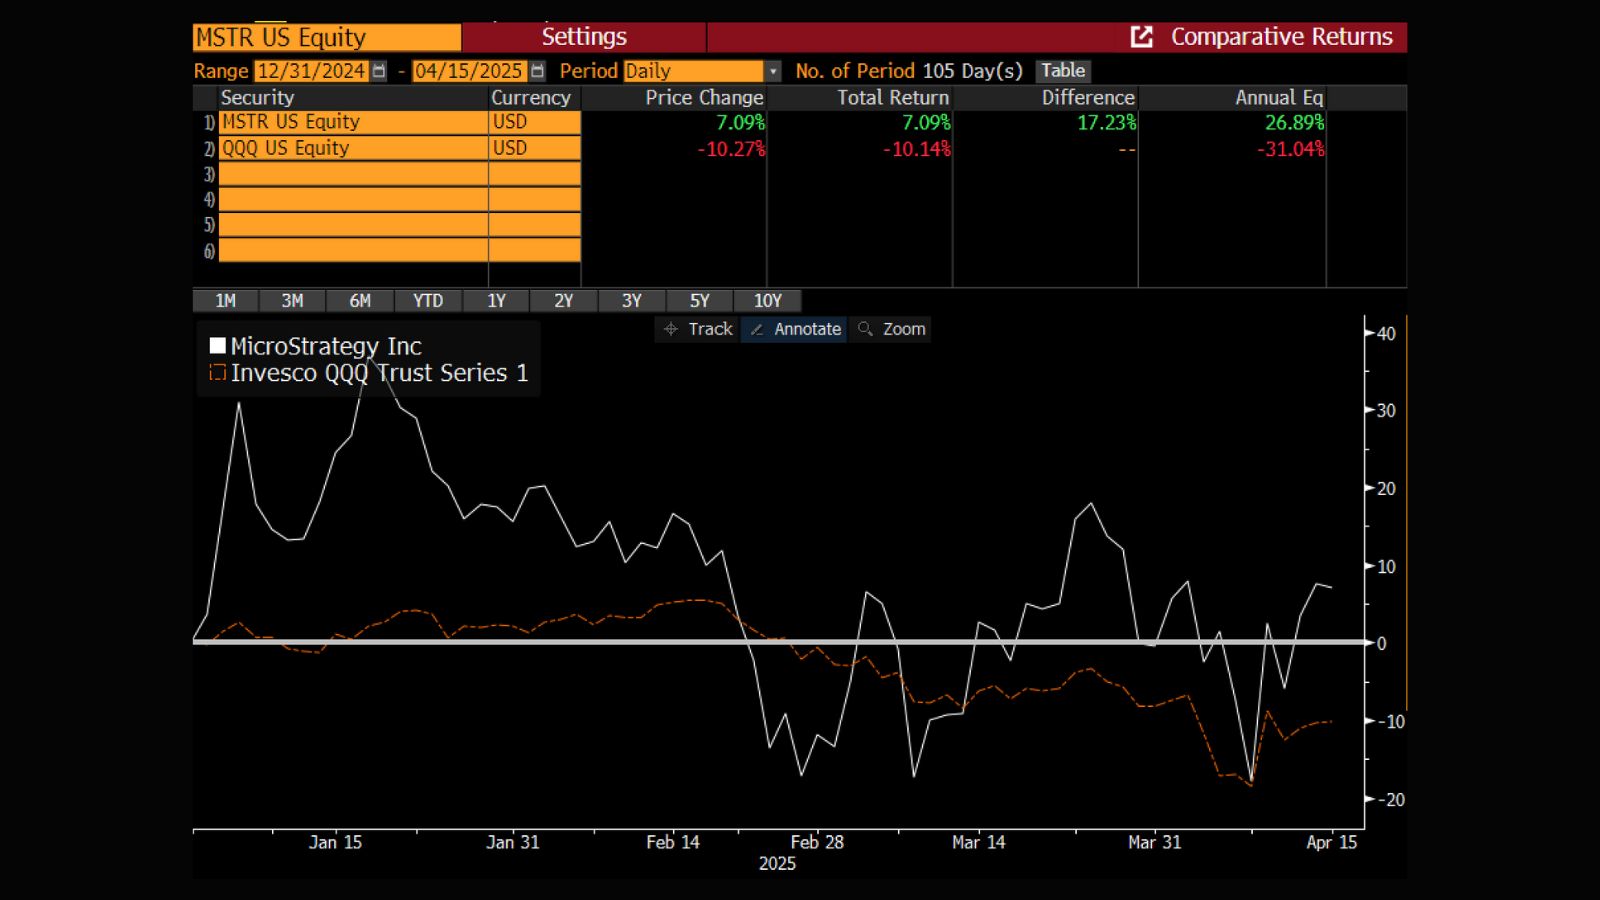Select the 1Y range tab
1600x900 pixels.
pos(496,301)
